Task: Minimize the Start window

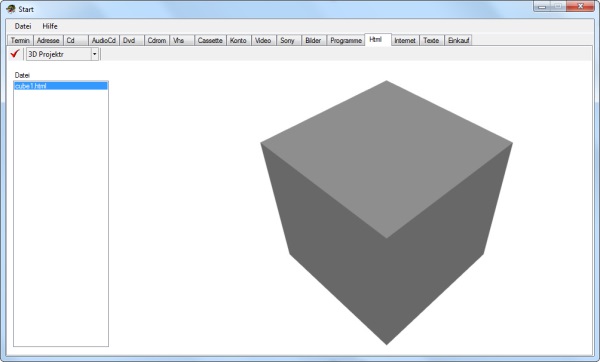Action: pyautogui.click(x=542, y=6)
